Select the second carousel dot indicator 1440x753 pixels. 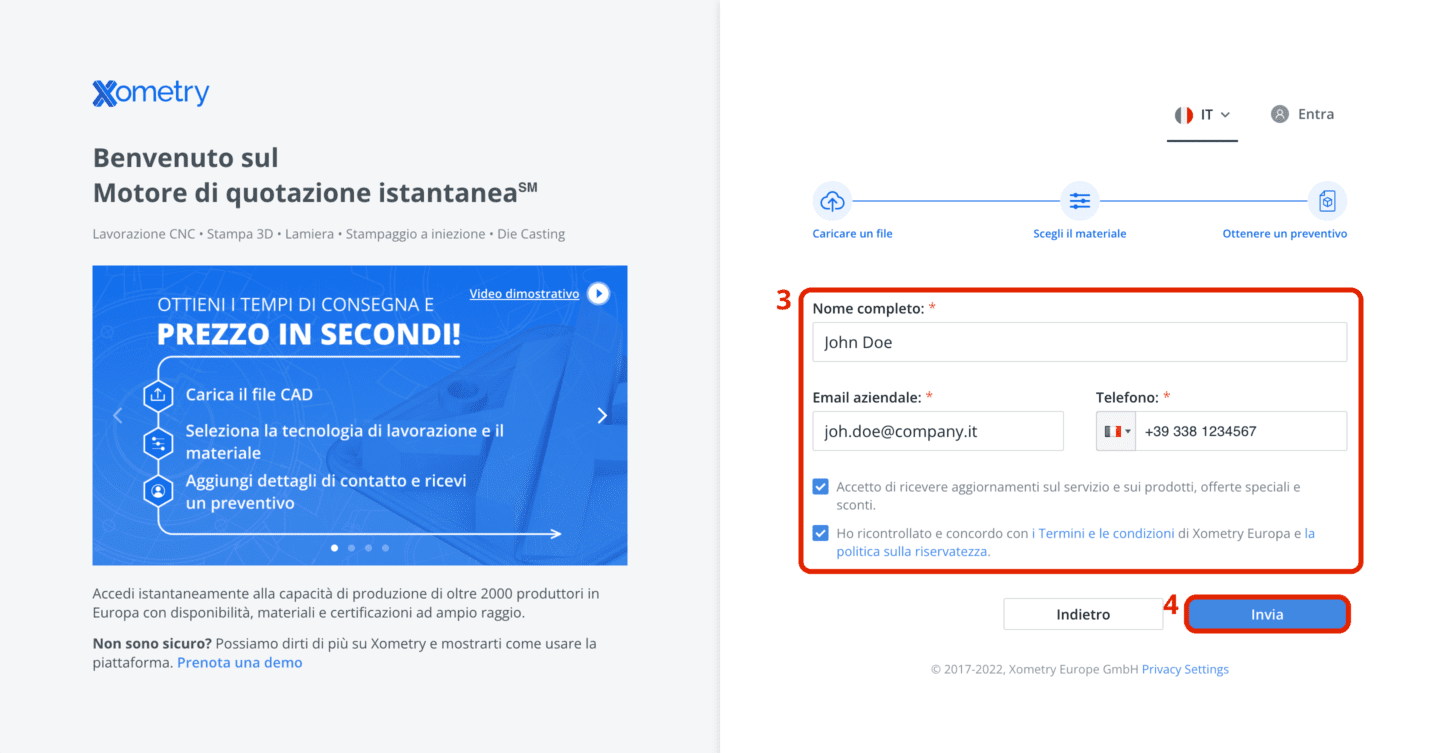click(x=351, y=548)
